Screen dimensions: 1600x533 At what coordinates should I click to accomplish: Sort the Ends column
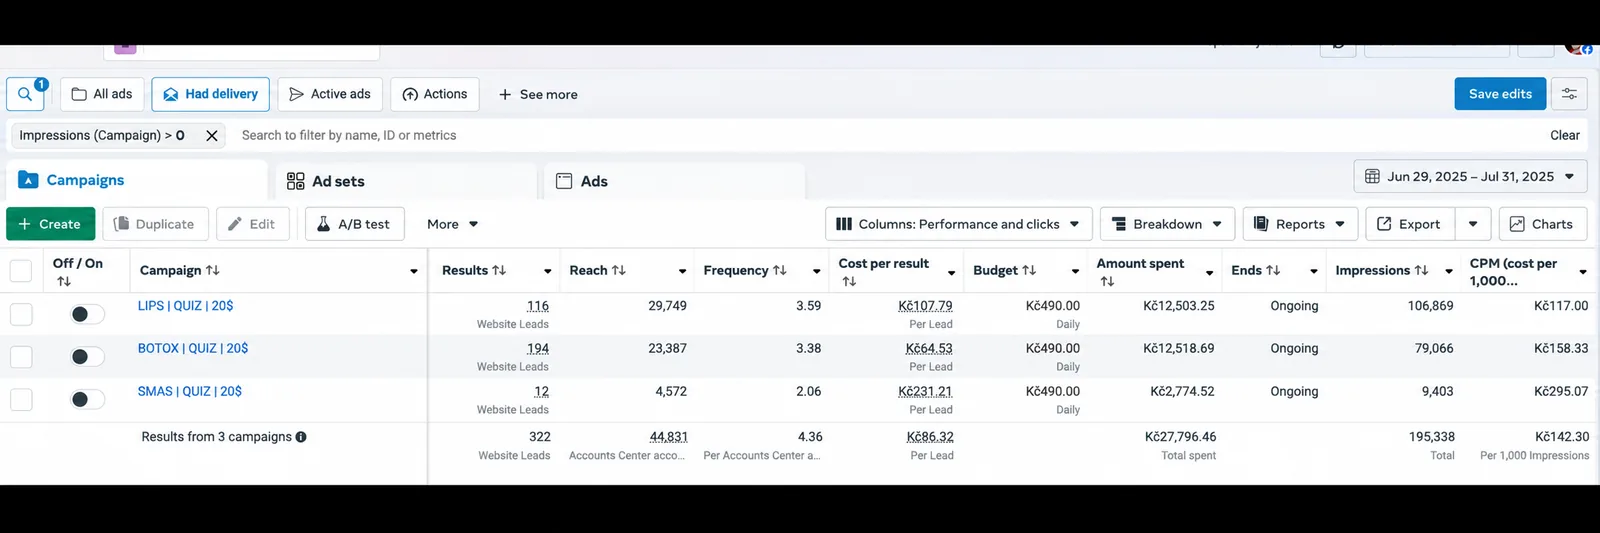pos(1273,270)
